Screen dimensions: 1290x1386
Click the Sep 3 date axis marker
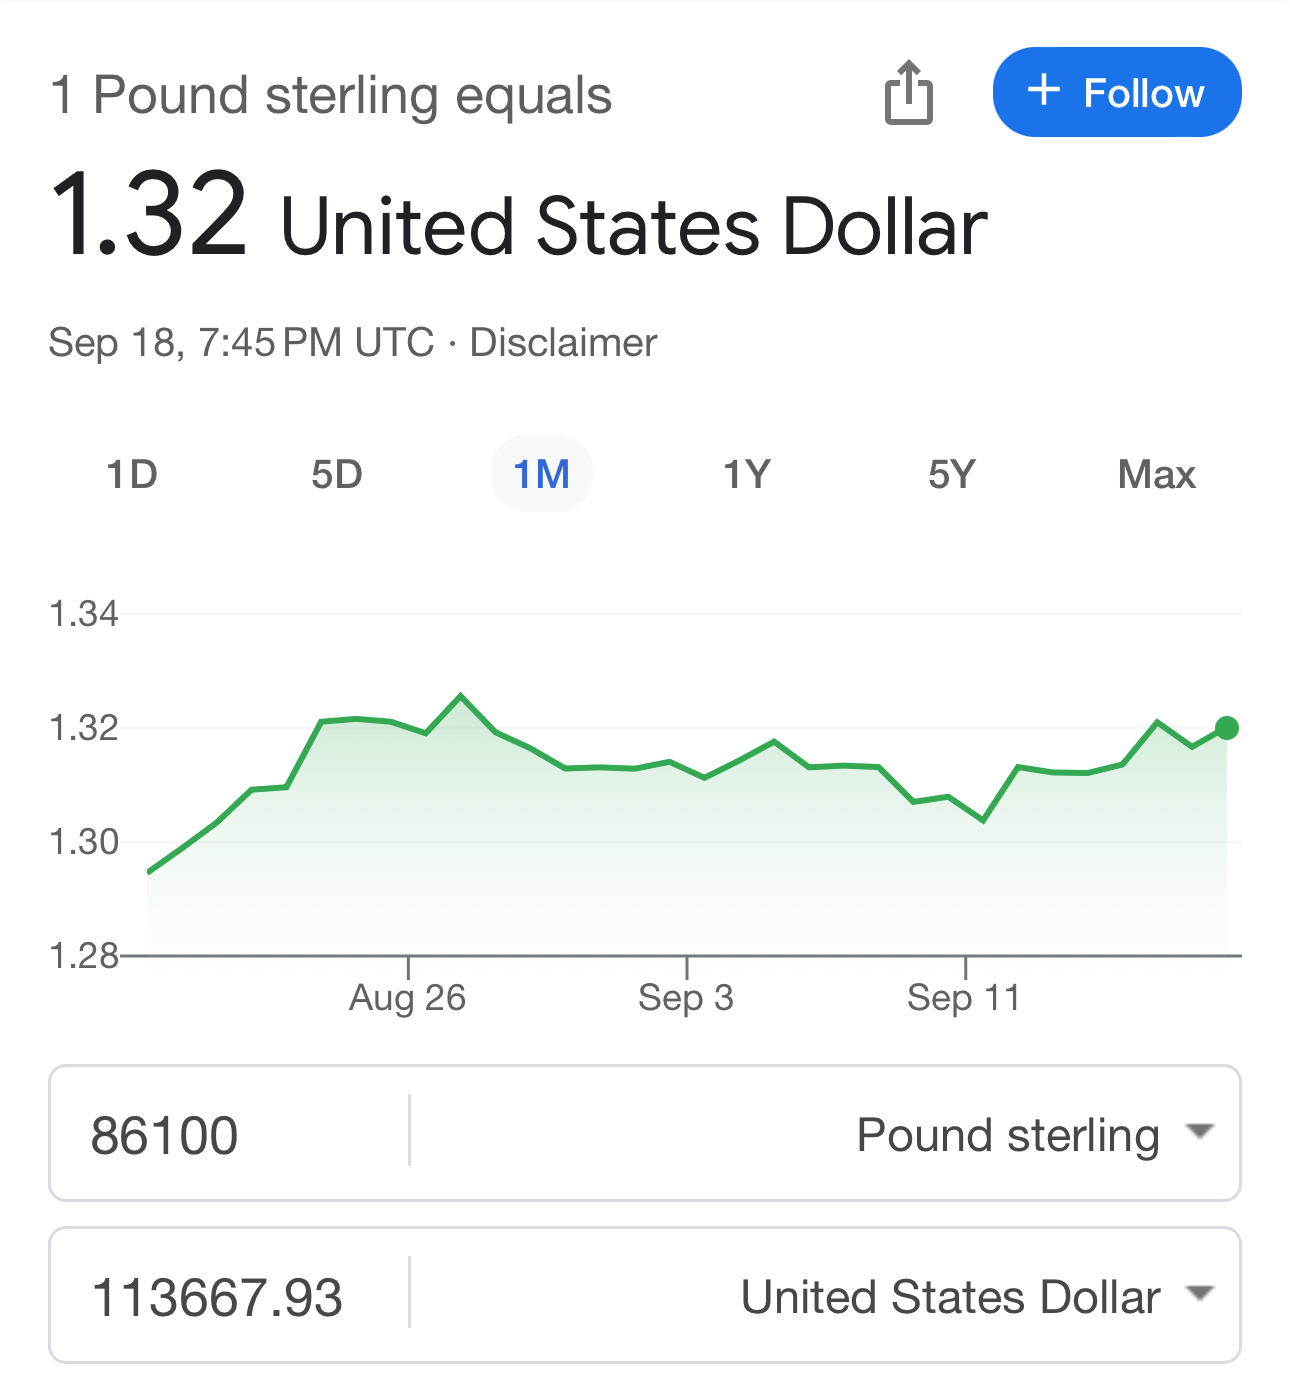[x=686, y=997]
